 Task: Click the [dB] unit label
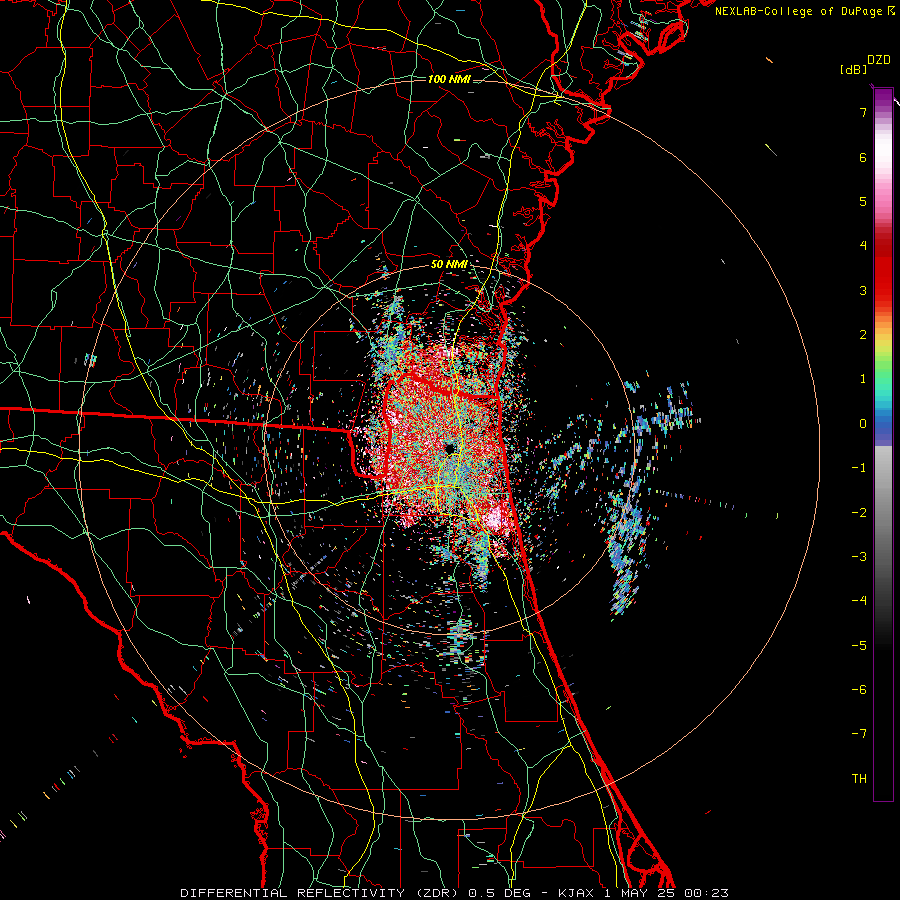853,69
